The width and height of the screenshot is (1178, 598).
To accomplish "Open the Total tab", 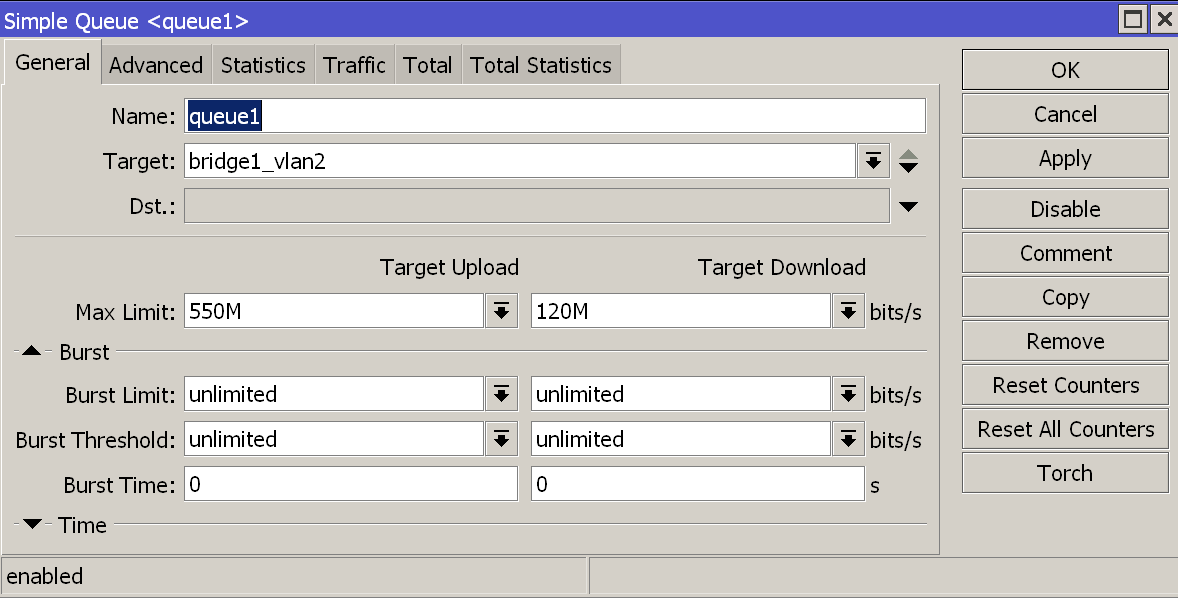I will pyautogui.click(x=427, y=65).
